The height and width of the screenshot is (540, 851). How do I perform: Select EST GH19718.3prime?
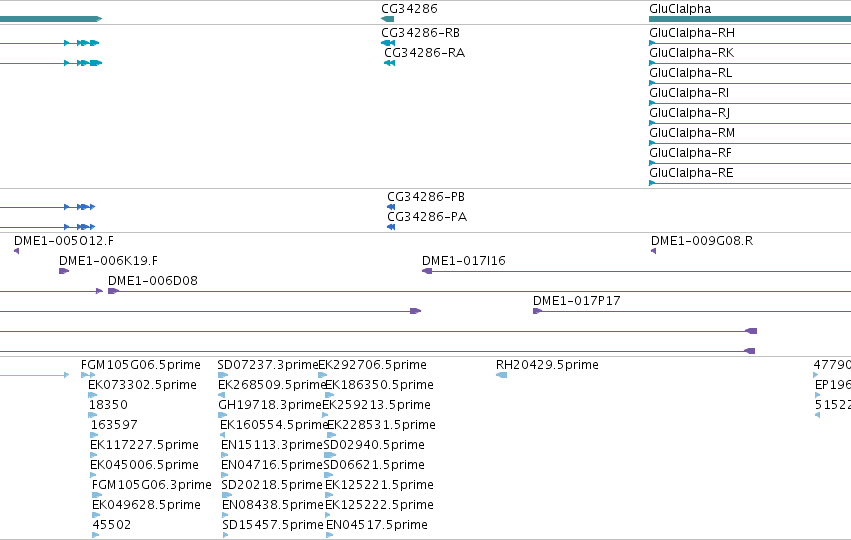tap(270, 405)
